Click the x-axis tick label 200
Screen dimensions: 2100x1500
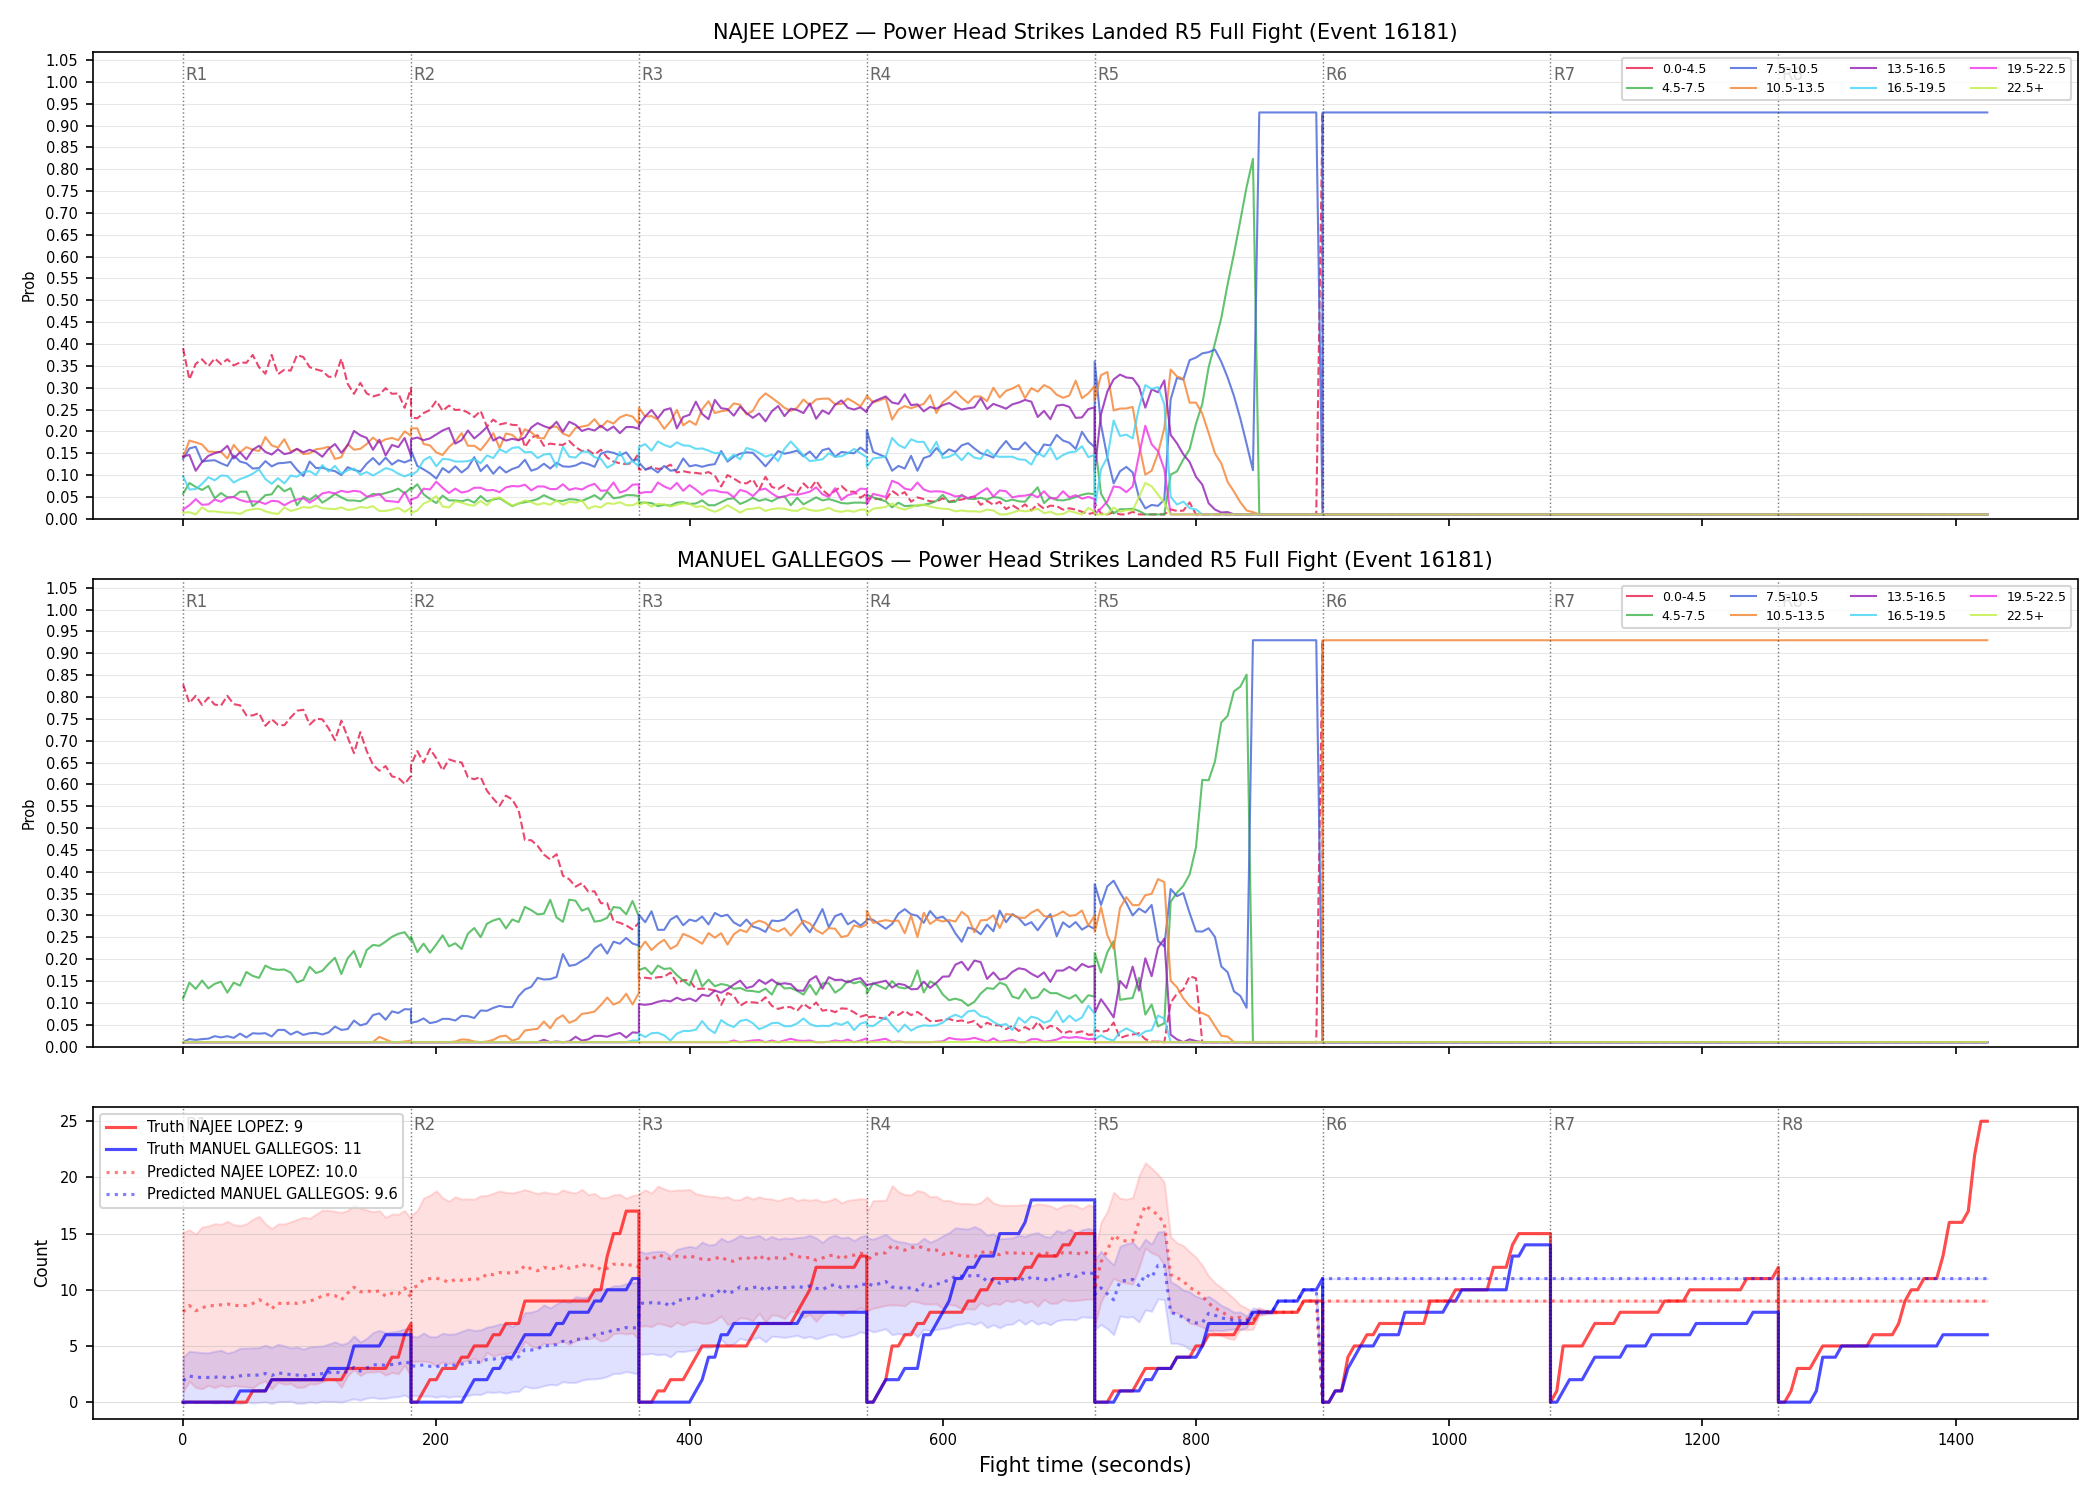pos(435,1439)
